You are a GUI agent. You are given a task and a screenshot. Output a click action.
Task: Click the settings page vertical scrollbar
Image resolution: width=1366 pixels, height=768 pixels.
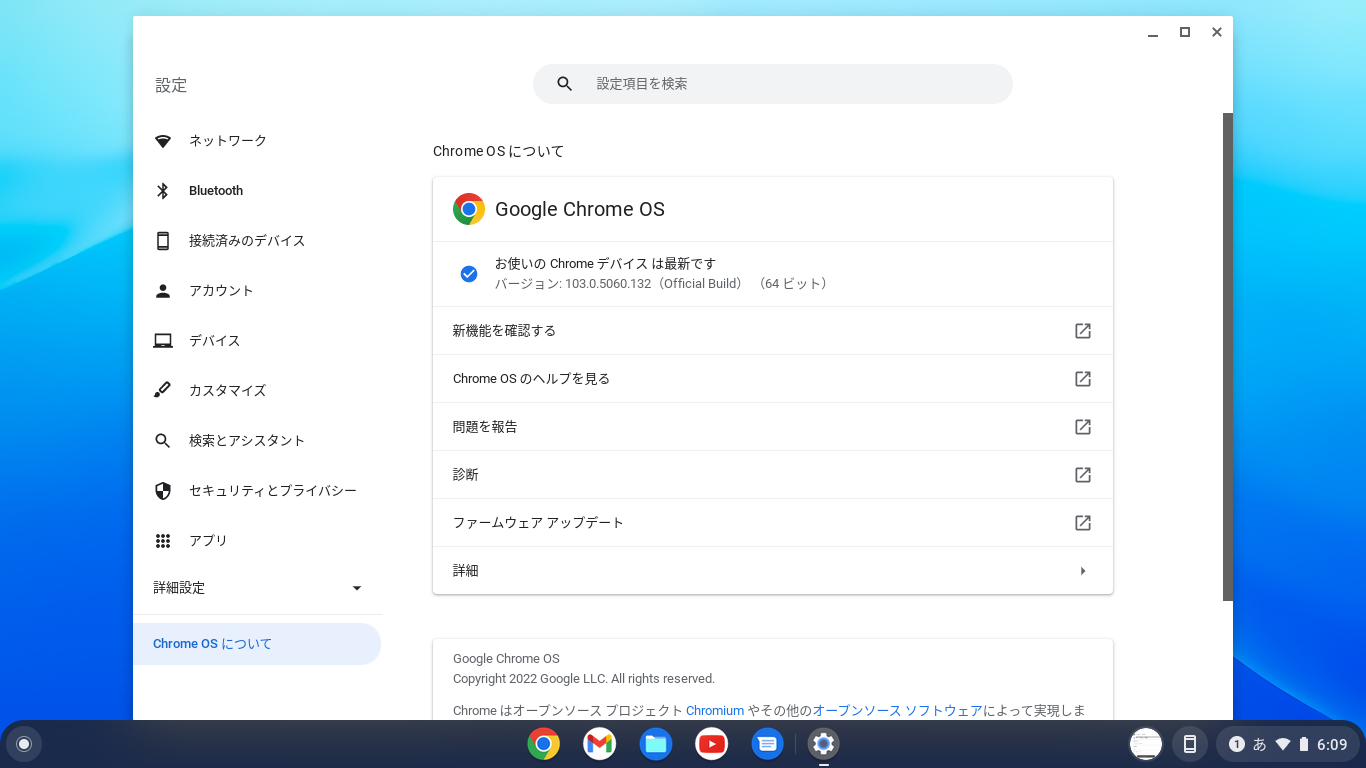[1228, 357]
